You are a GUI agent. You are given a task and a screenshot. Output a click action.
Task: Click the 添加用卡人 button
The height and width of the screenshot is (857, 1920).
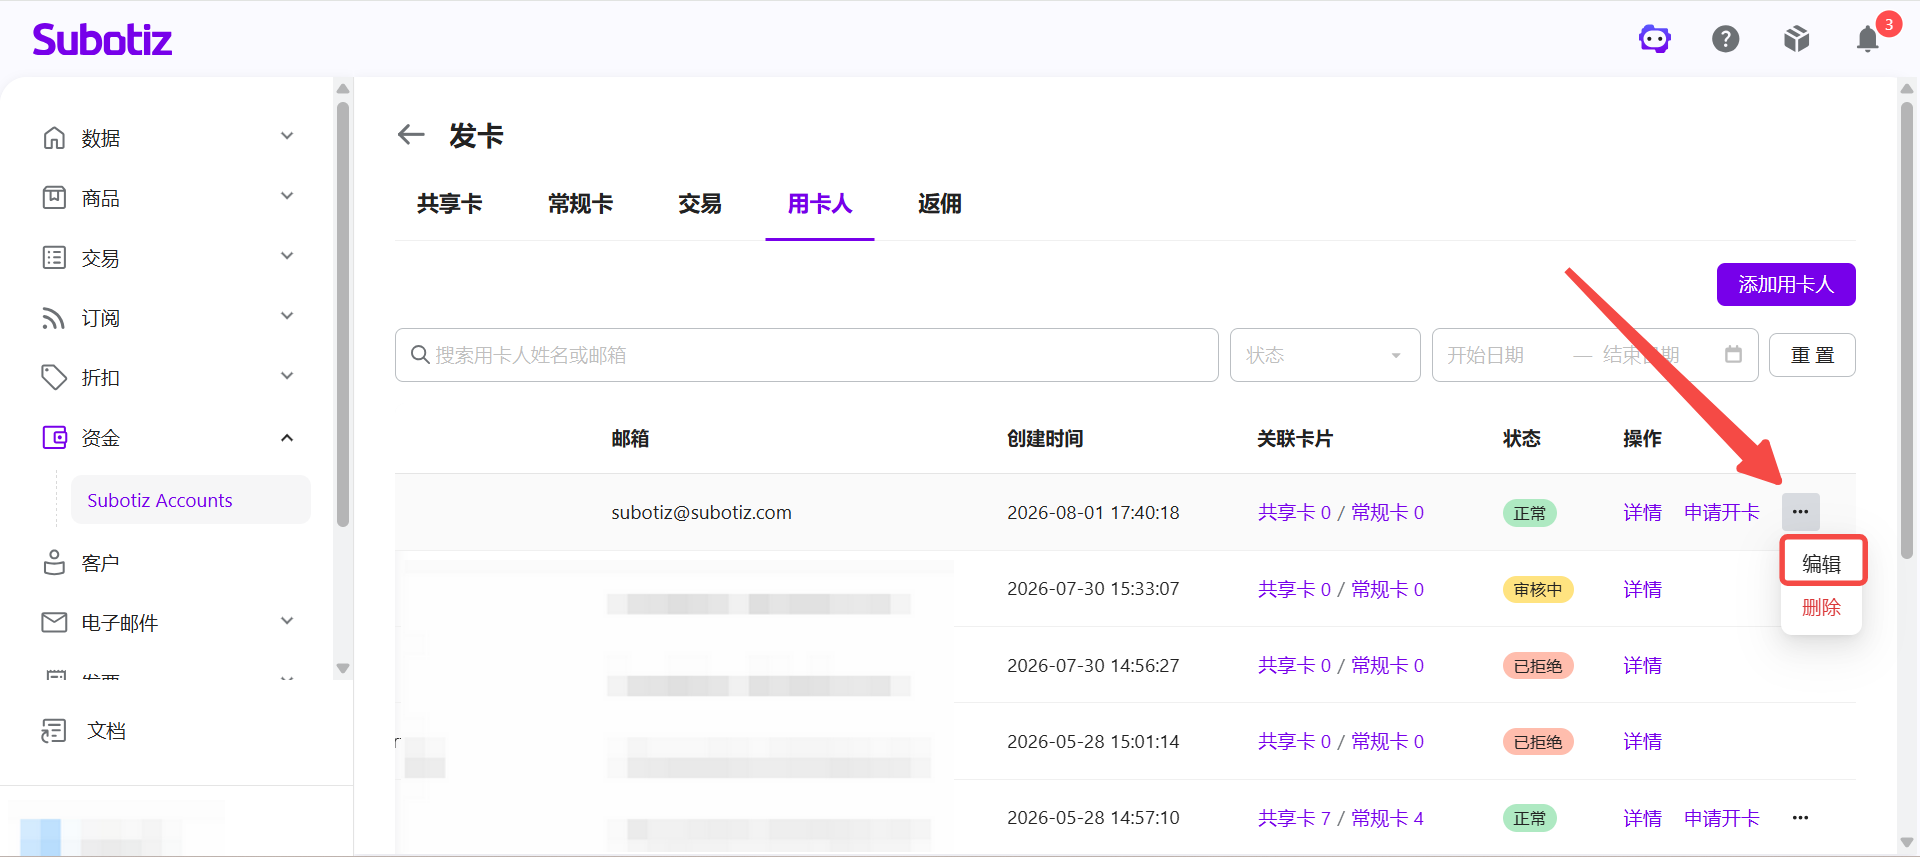click(1786, 285)
